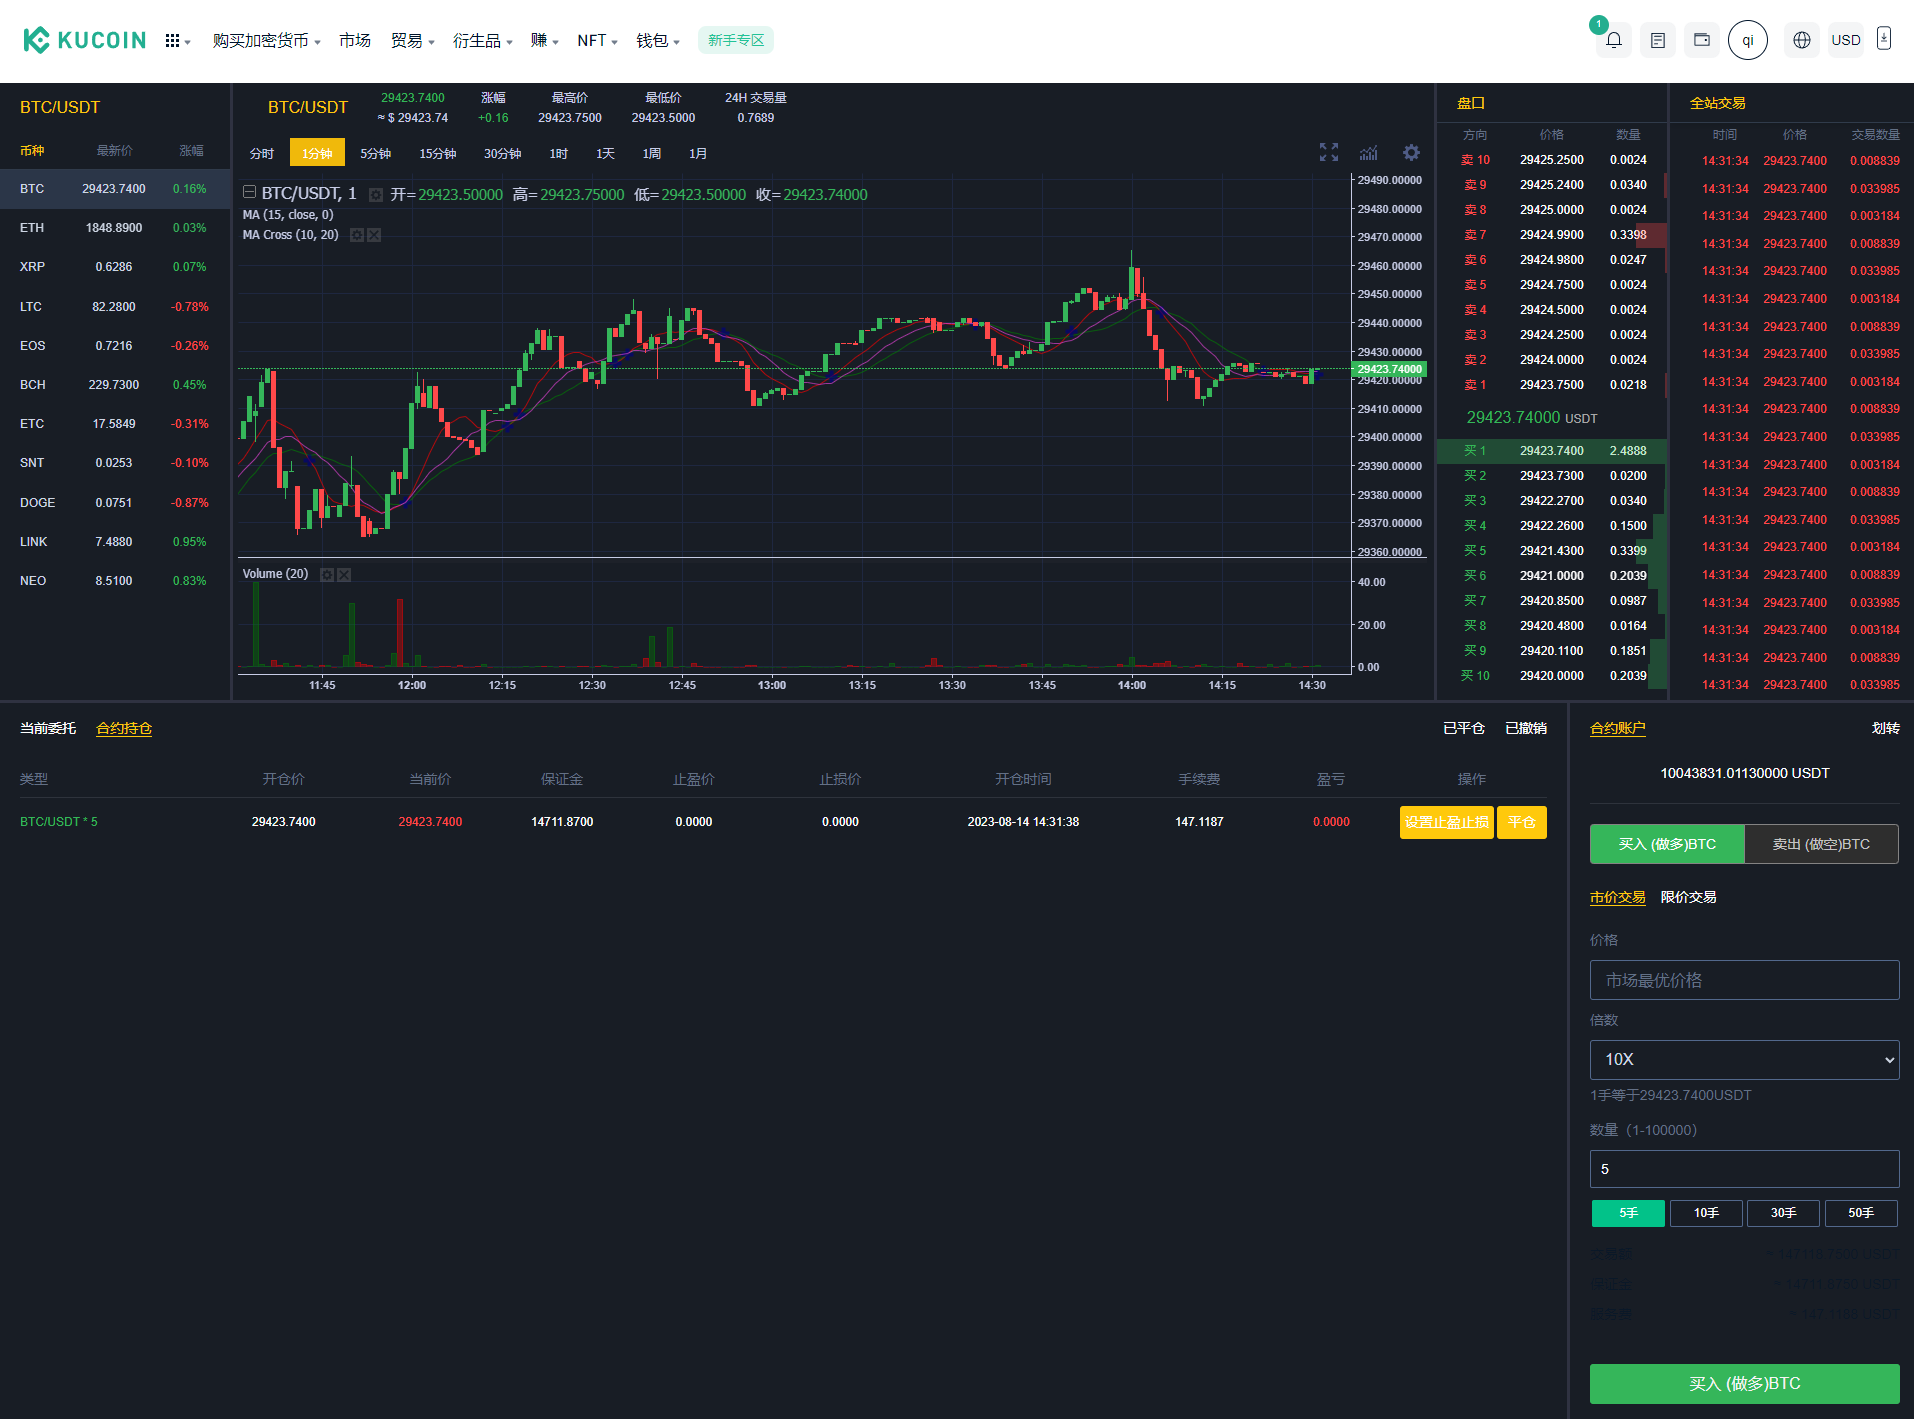Select the 15分钟 chart interval
The image size is (1914, 1419).
pos(437,153)
